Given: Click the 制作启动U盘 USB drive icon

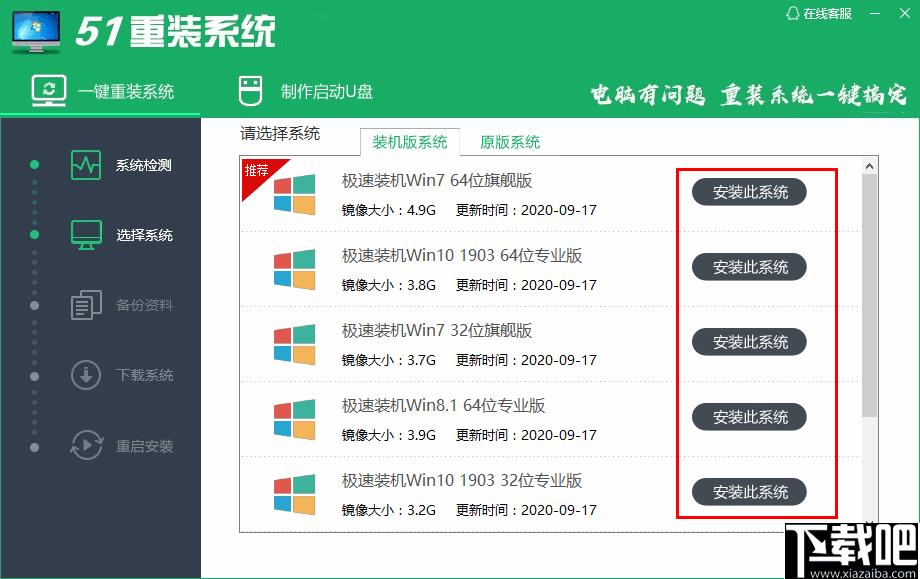Looking at the screenshot, I should tap(251, 91).
